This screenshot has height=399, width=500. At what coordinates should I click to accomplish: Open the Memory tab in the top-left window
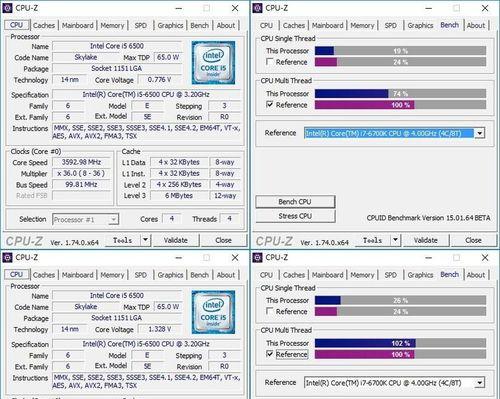click(x=112, y=25)
